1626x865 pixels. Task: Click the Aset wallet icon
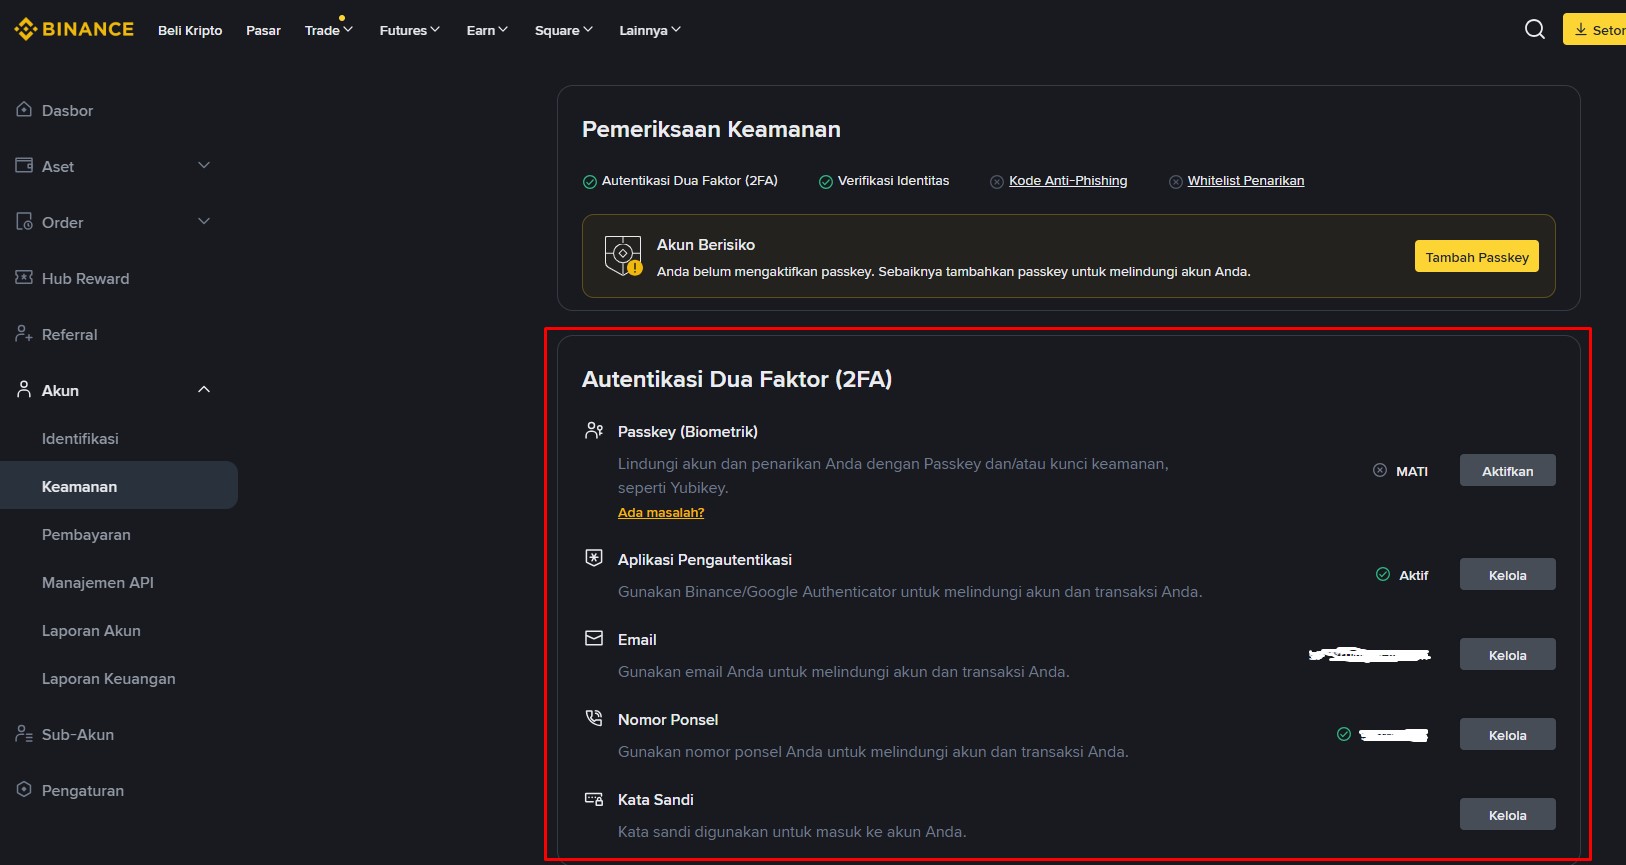point(24,165)
